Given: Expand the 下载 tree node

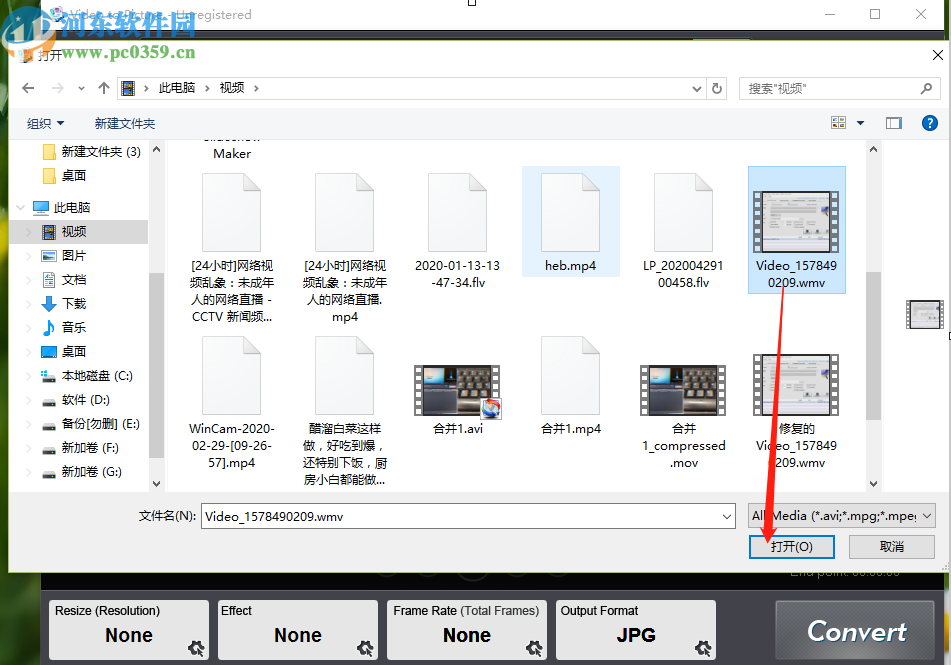Looking at the screenshot, I should (x=28, y=304).
